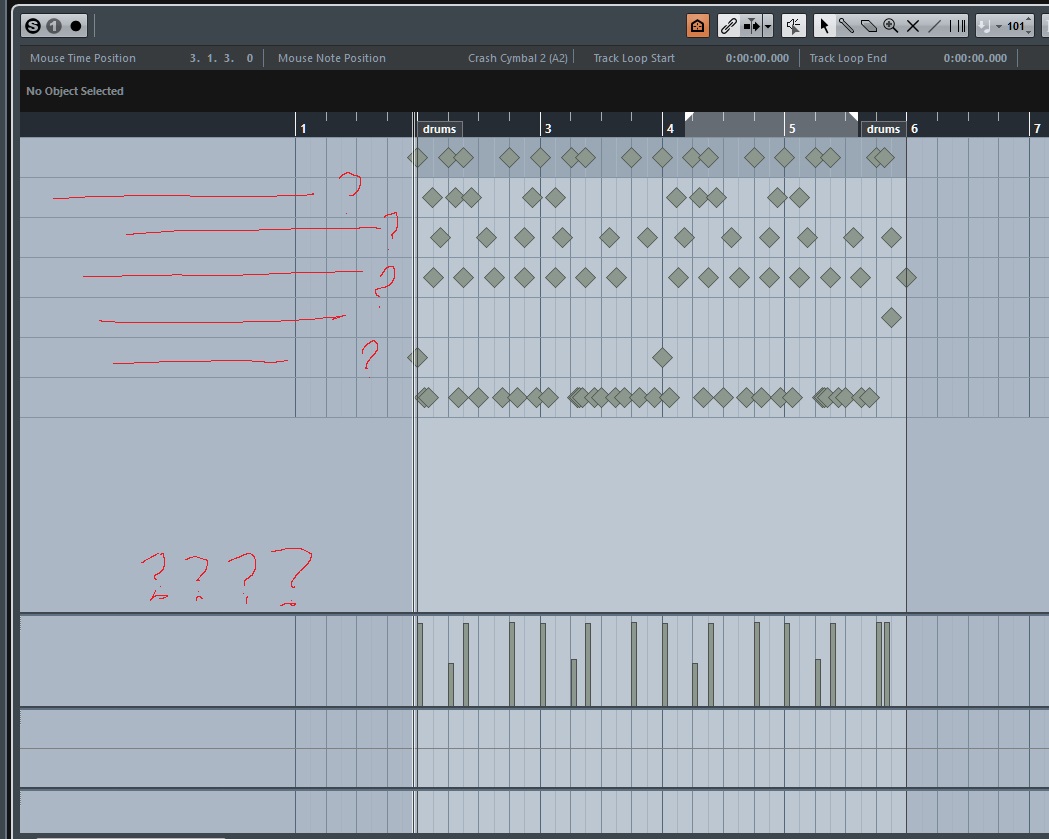Click bar 5 in the ruler
The image size is (1049, 839).
click(792, 128)
